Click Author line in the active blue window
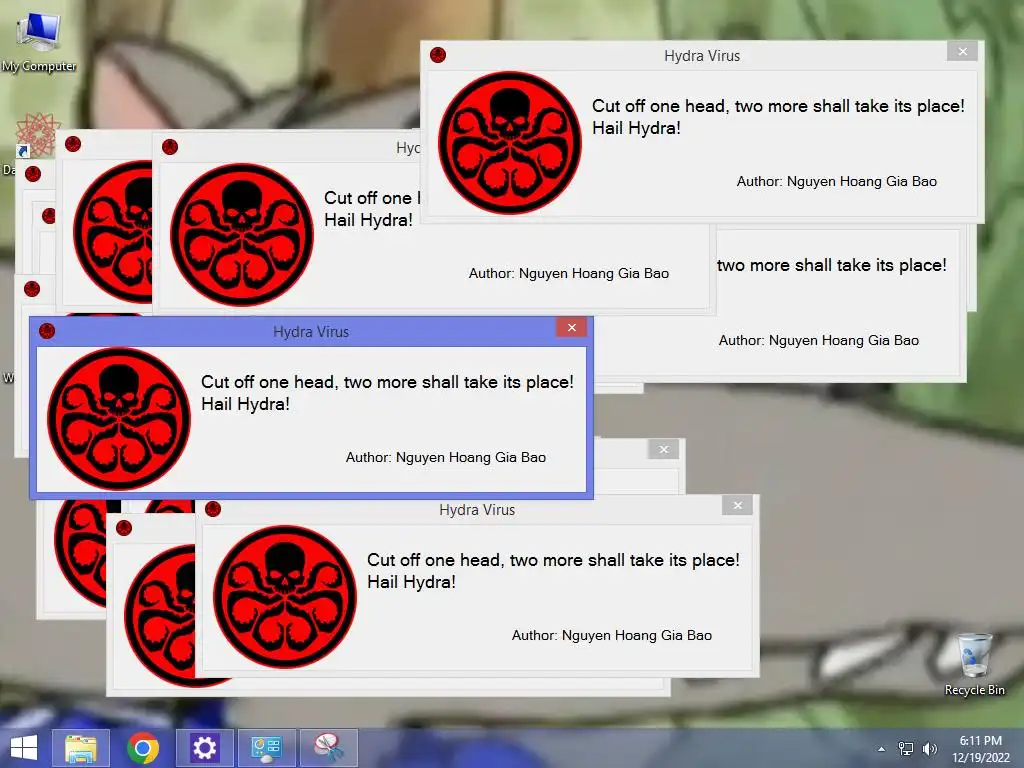The width and height of the screenshot is (1024, 768). pos(445,458)
